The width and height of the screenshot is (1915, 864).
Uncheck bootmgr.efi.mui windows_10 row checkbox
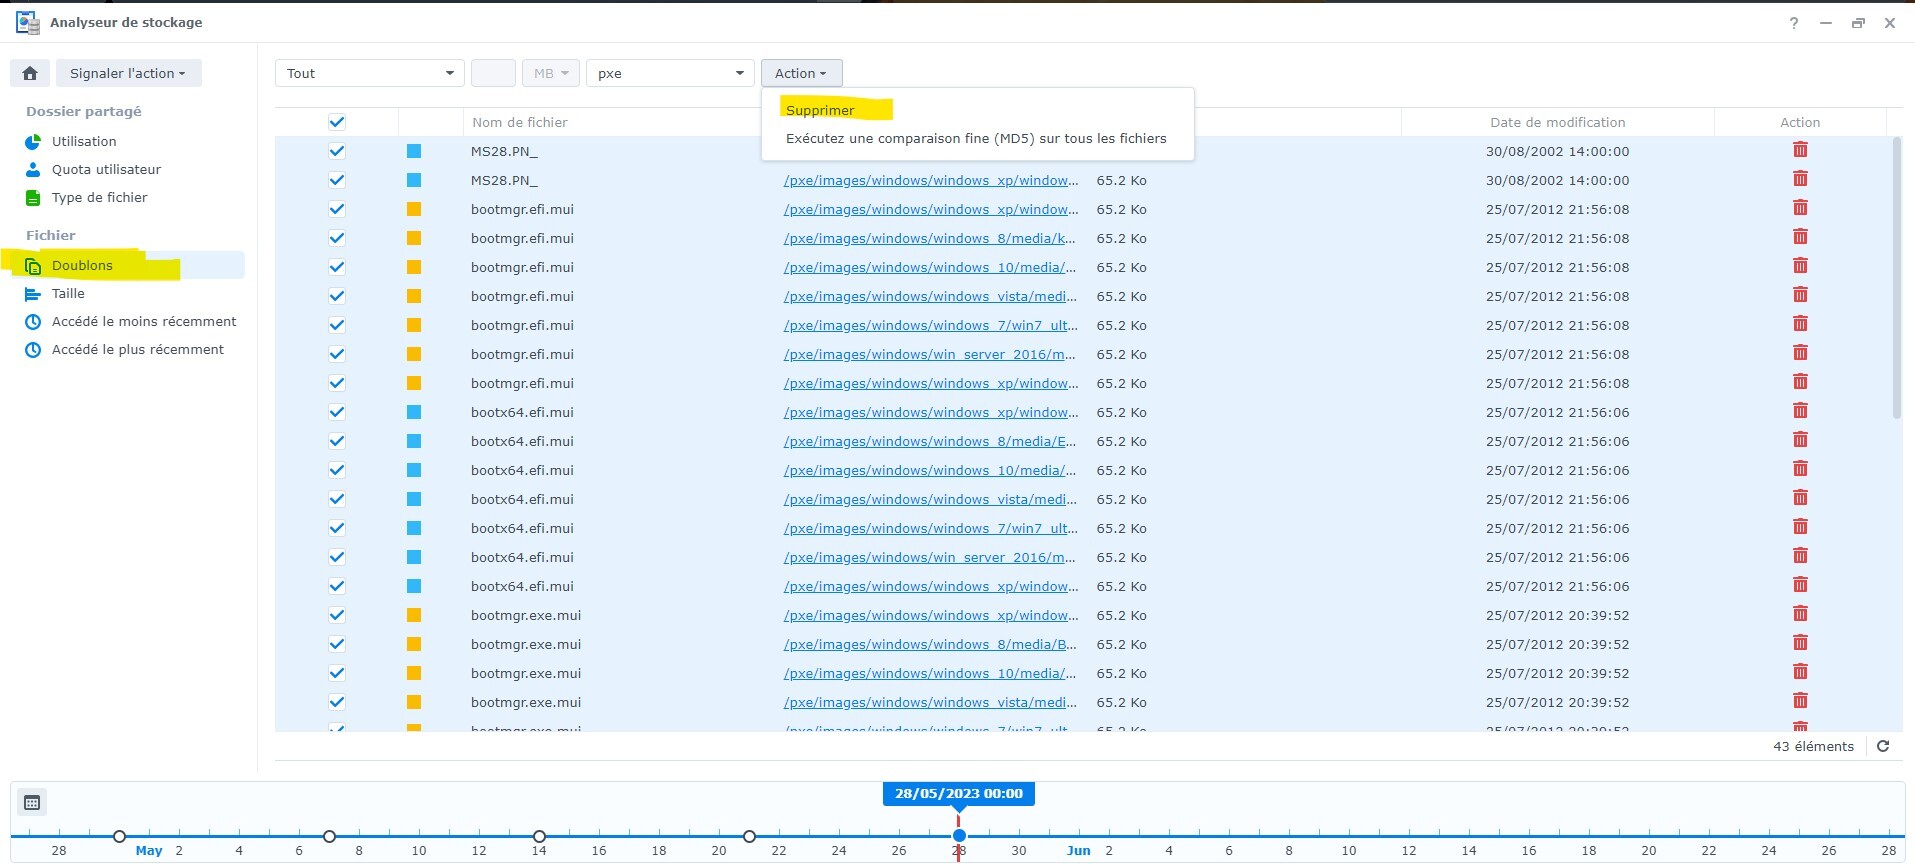pos(337,267)
